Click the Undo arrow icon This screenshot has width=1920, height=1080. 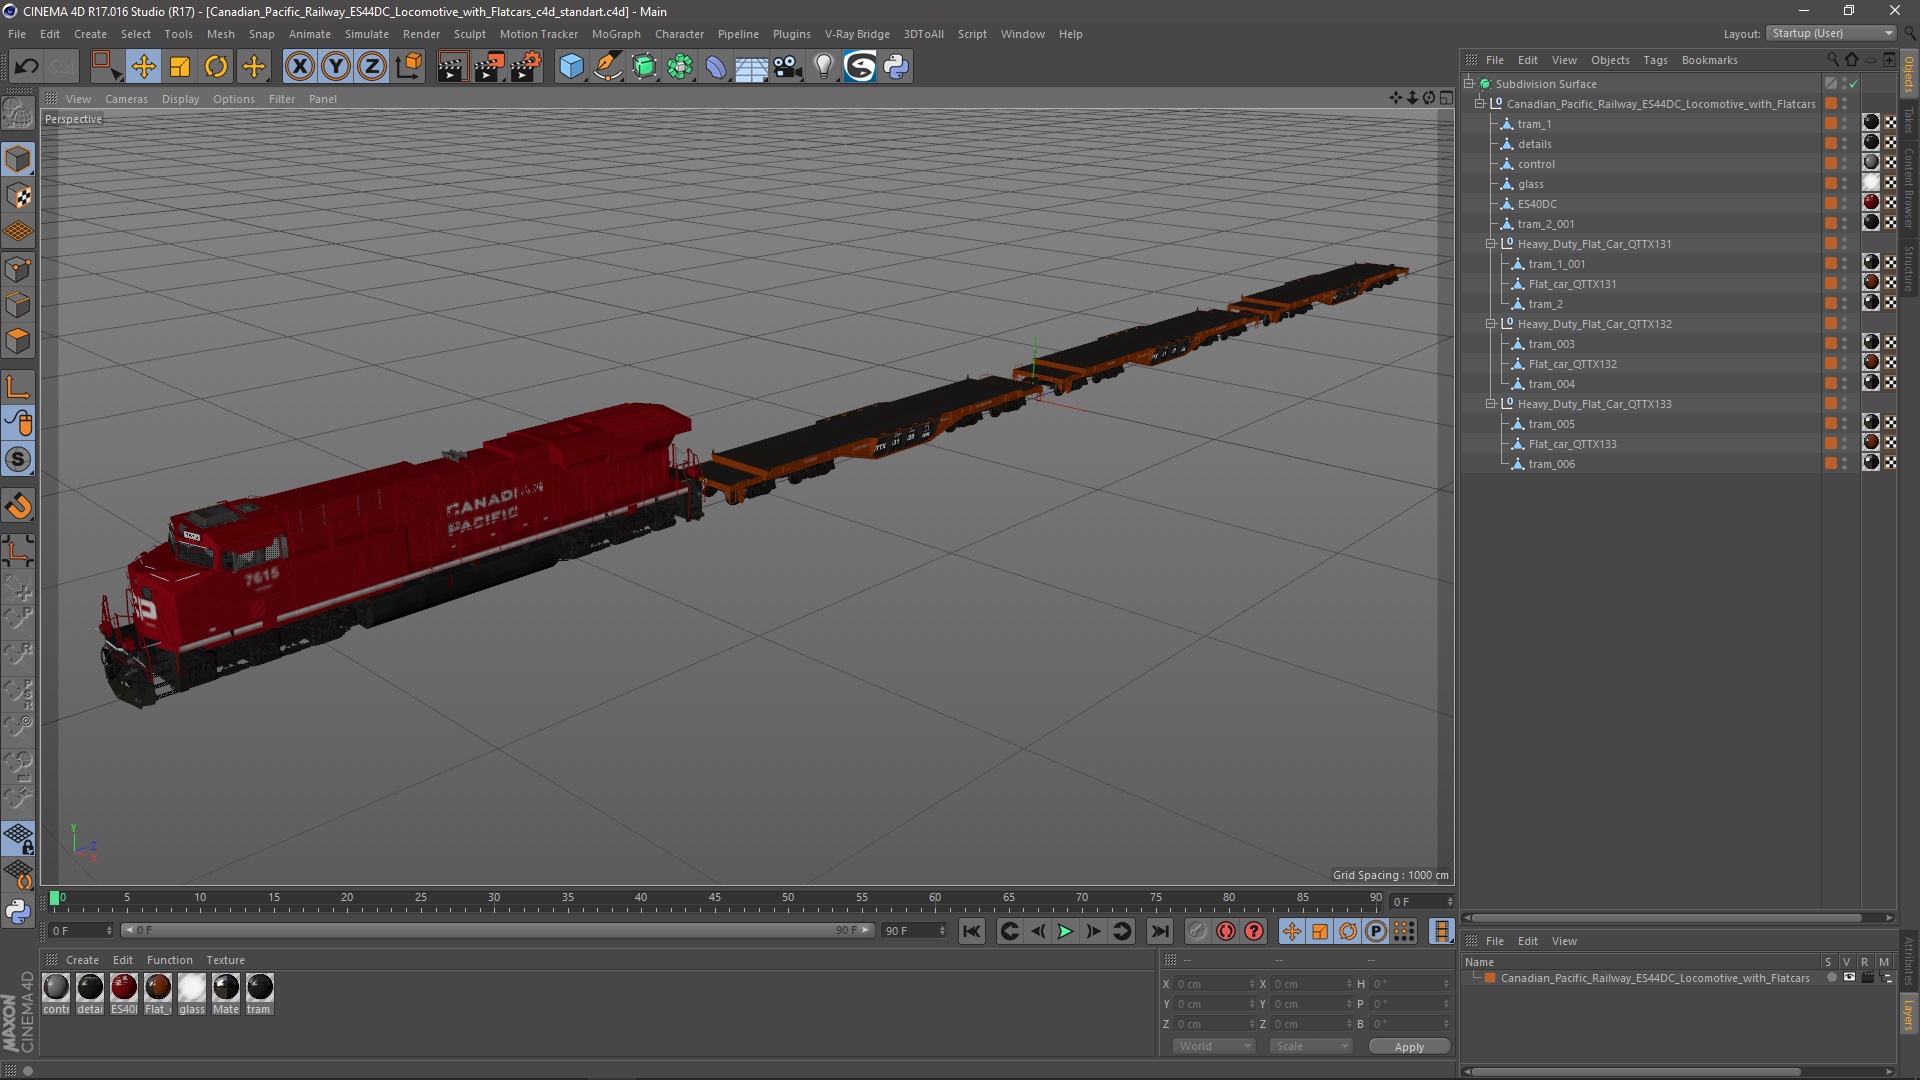coord(27,67)
